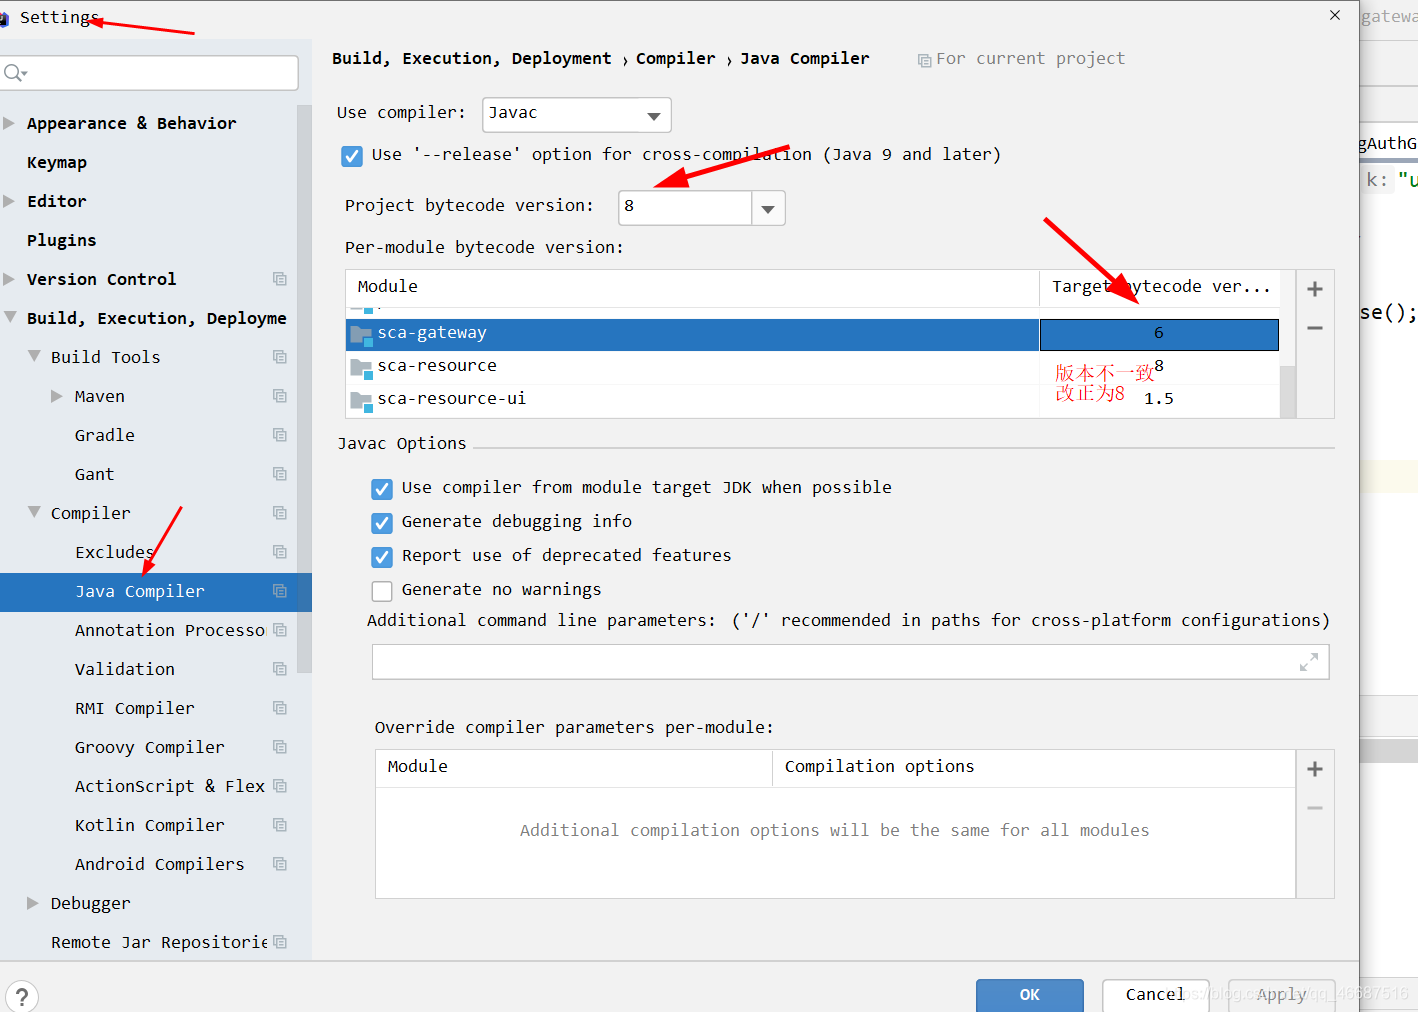The width and height of the screenshot is (1418, 1012).
Task: Click the 'For current project' indicator icon
Action: point(923,59)
